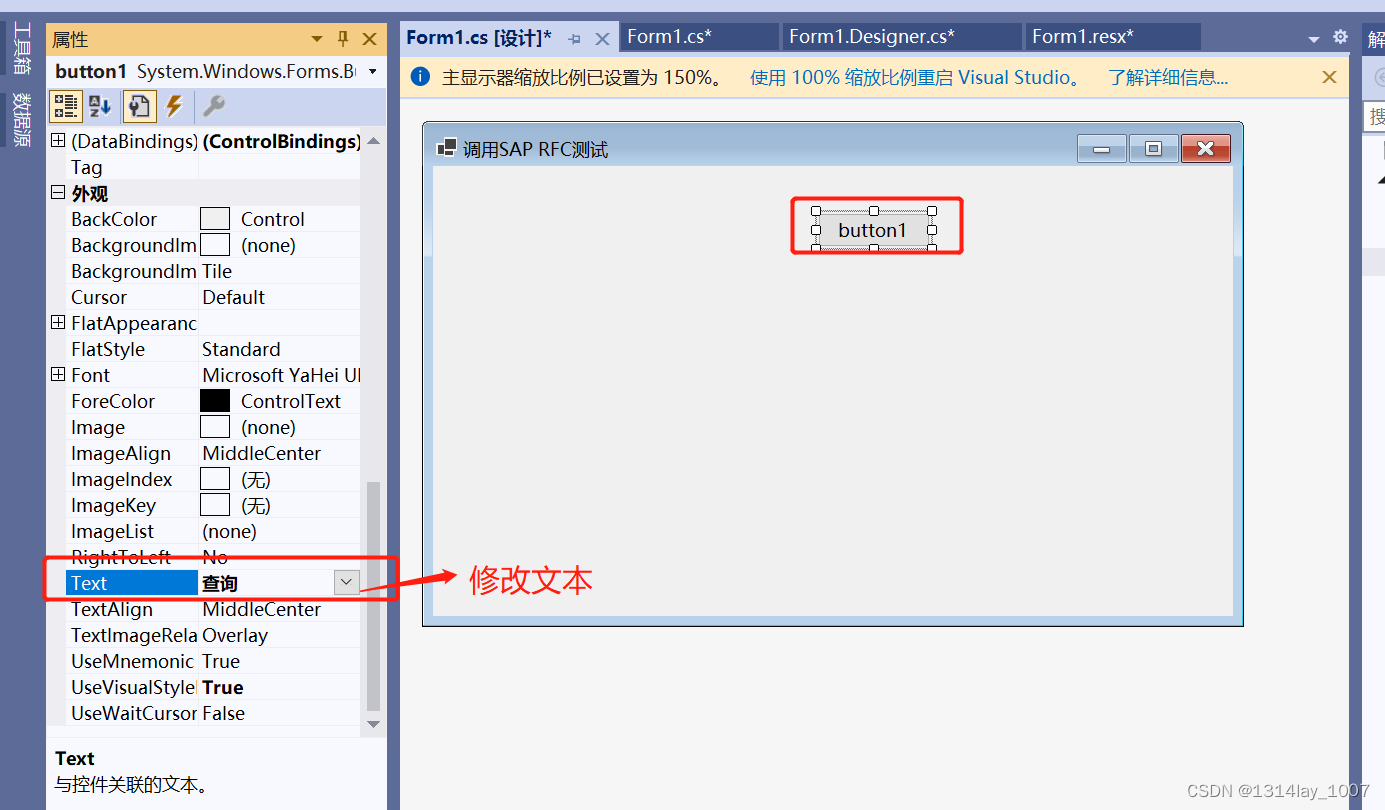Select the (ControlBindings) value
Viewport: 1385px width, 810px height.
(x=281, y=141)
